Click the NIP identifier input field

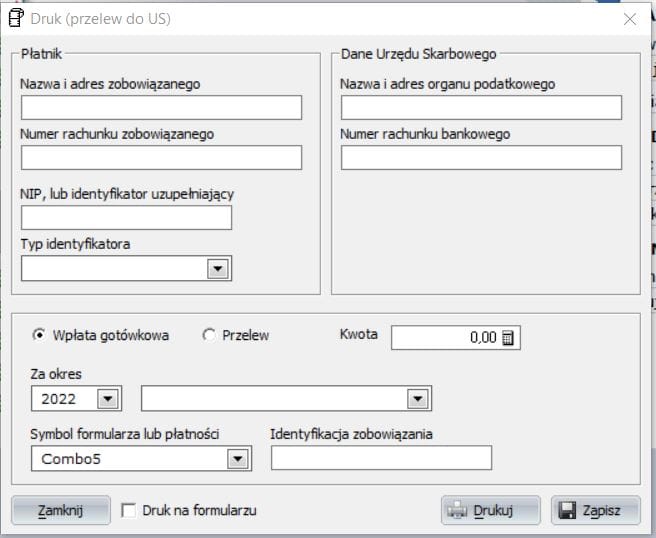[x=126, y=218]
